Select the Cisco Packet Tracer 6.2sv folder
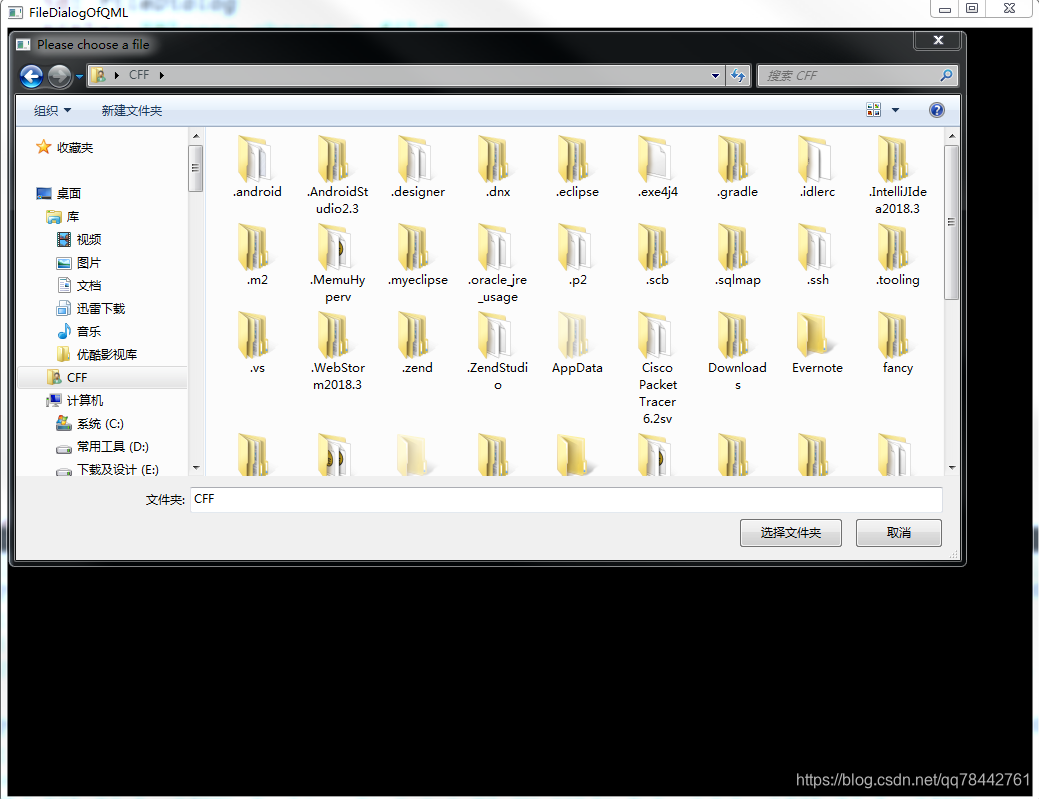1039x799 pixels. [x=657, y=368]
